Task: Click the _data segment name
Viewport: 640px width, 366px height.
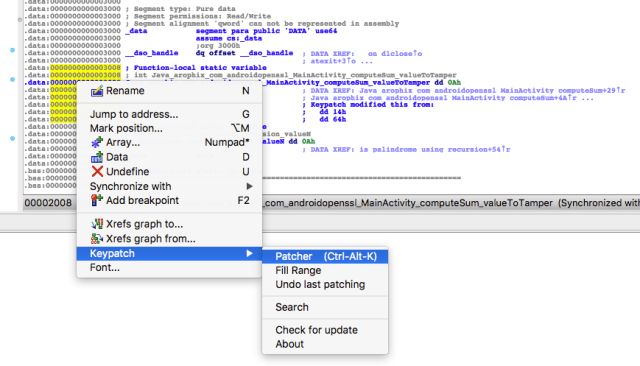Action: click(x=136, y=31)
